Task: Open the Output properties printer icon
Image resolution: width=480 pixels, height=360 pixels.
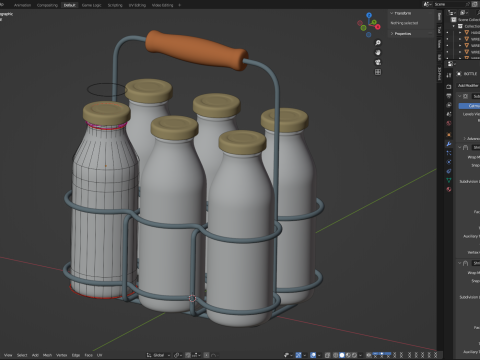Action: pyautogui.click(x=449, y=96)
